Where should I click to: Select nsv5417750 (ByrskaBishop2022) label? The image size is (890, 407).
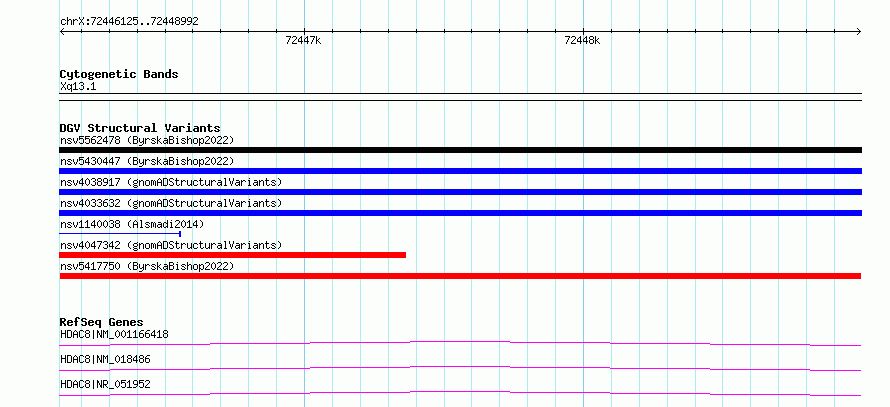(x=147, y=266)
